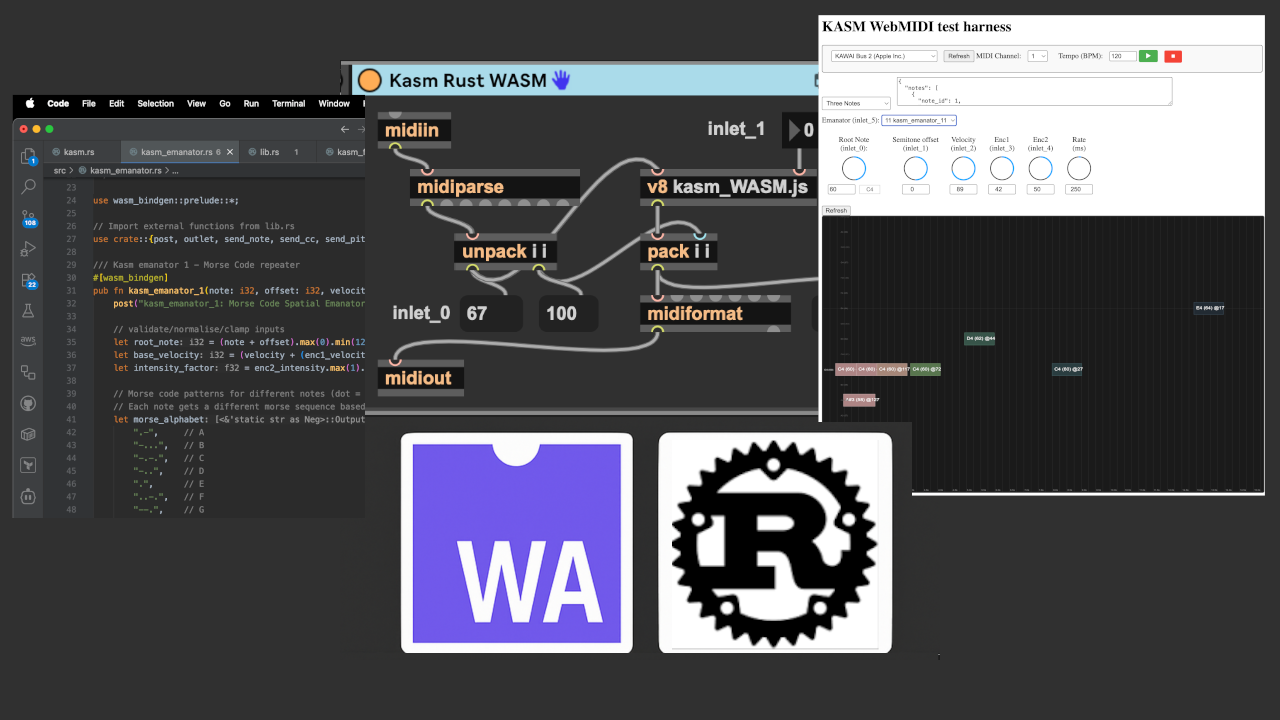
Task: Open the MIDI Channel dropdown
Action: 1037,56
